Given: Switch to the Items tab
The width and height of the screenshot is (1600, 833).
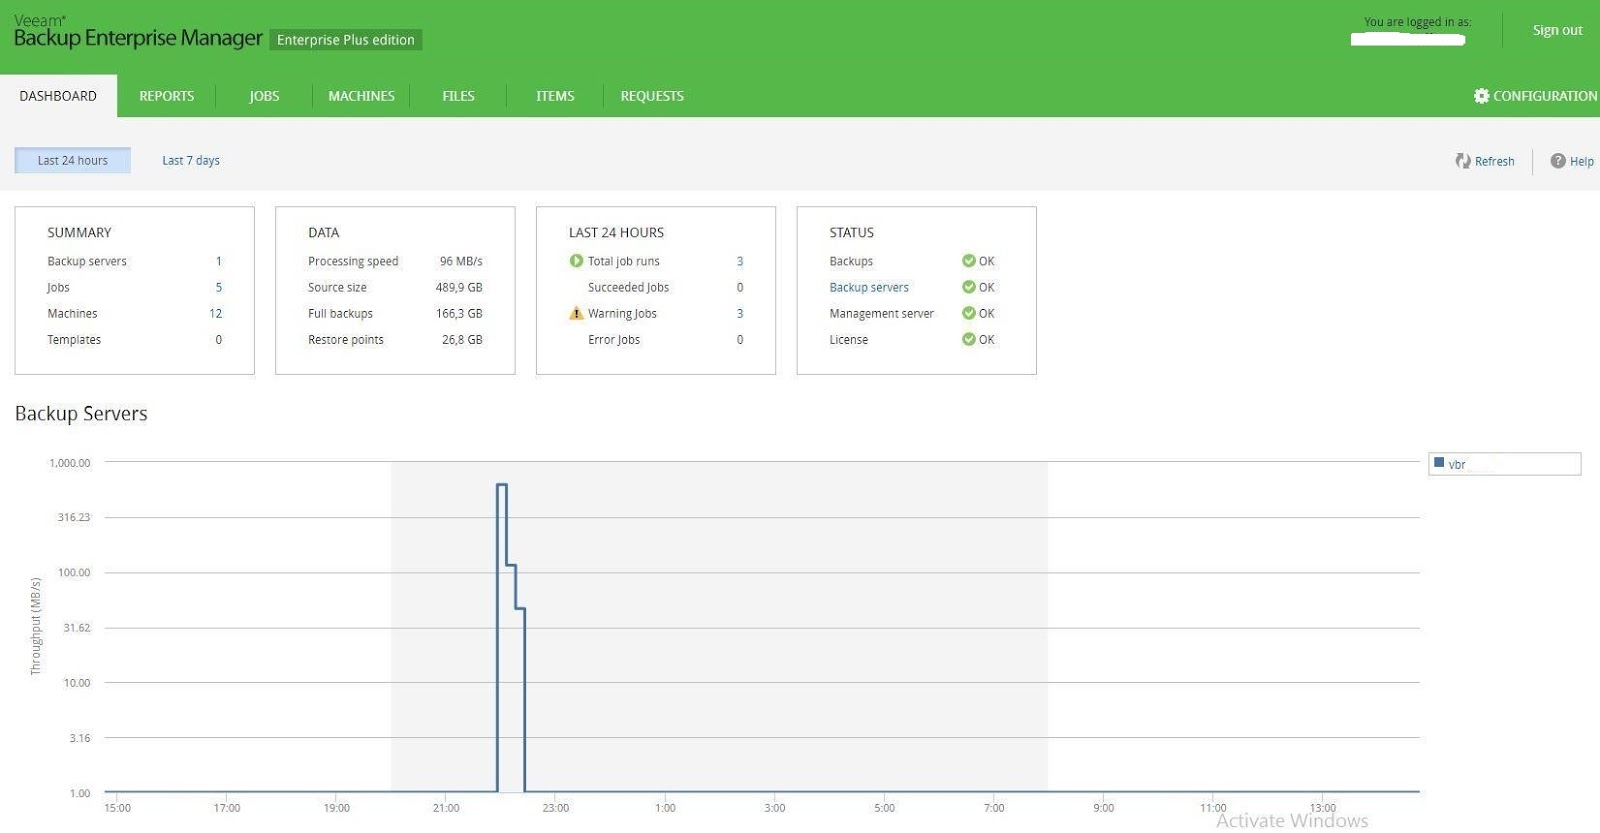Looking at the screenshot, I should point(555,96).
